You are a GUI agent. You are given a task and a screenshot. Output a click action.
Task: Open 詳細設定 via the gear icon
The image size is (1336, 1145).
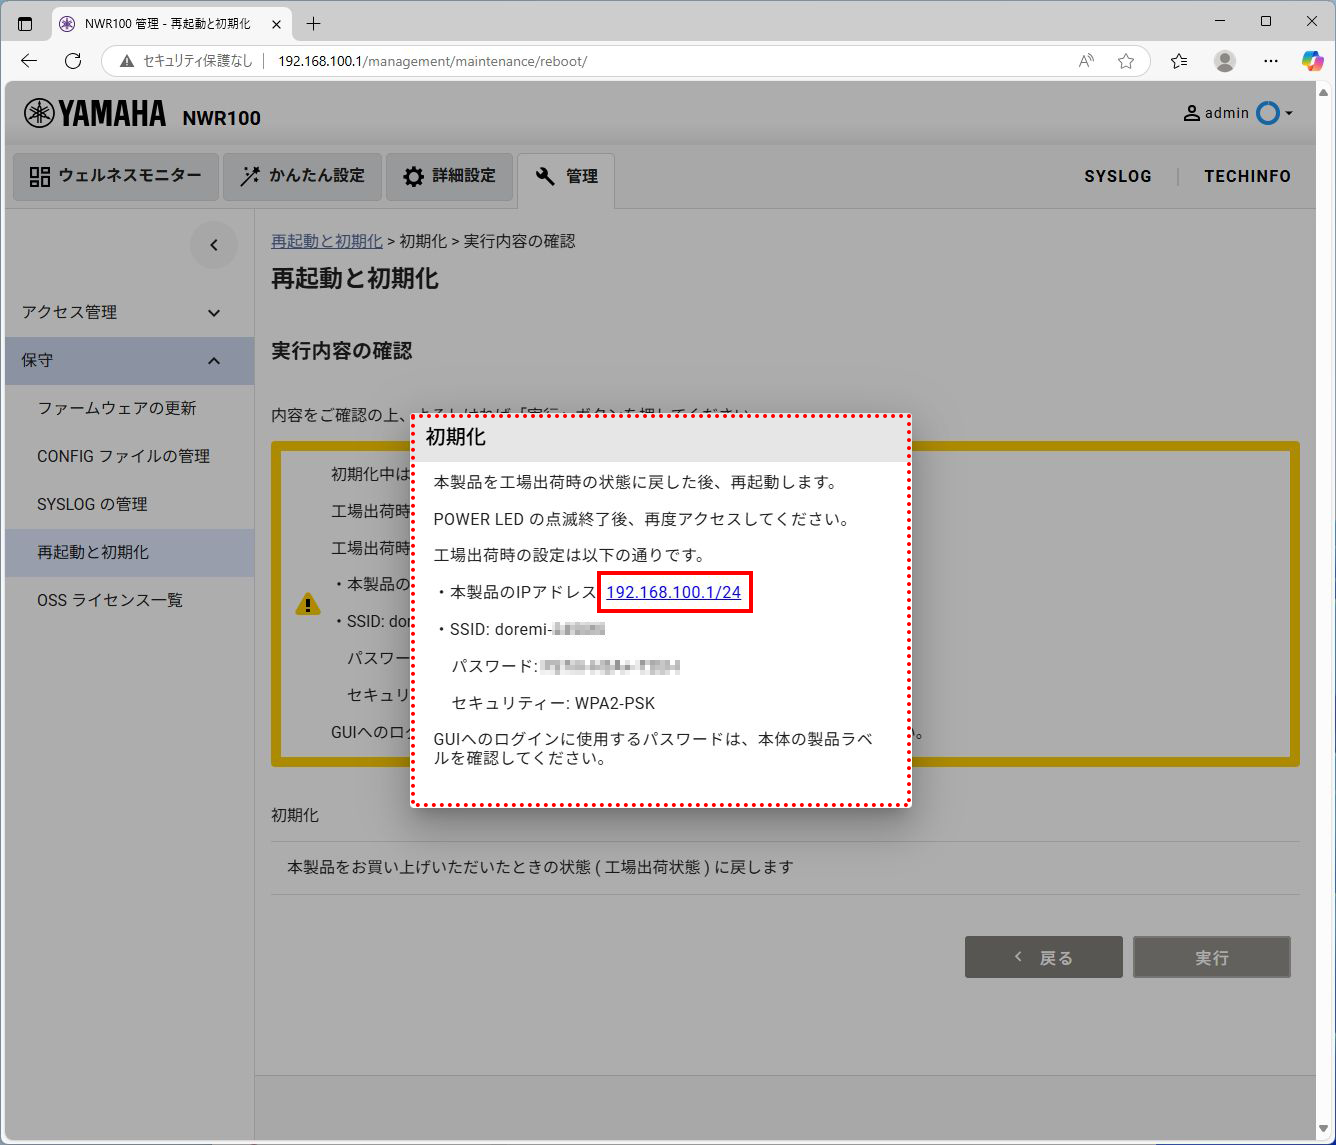click(x=413, y=176)
